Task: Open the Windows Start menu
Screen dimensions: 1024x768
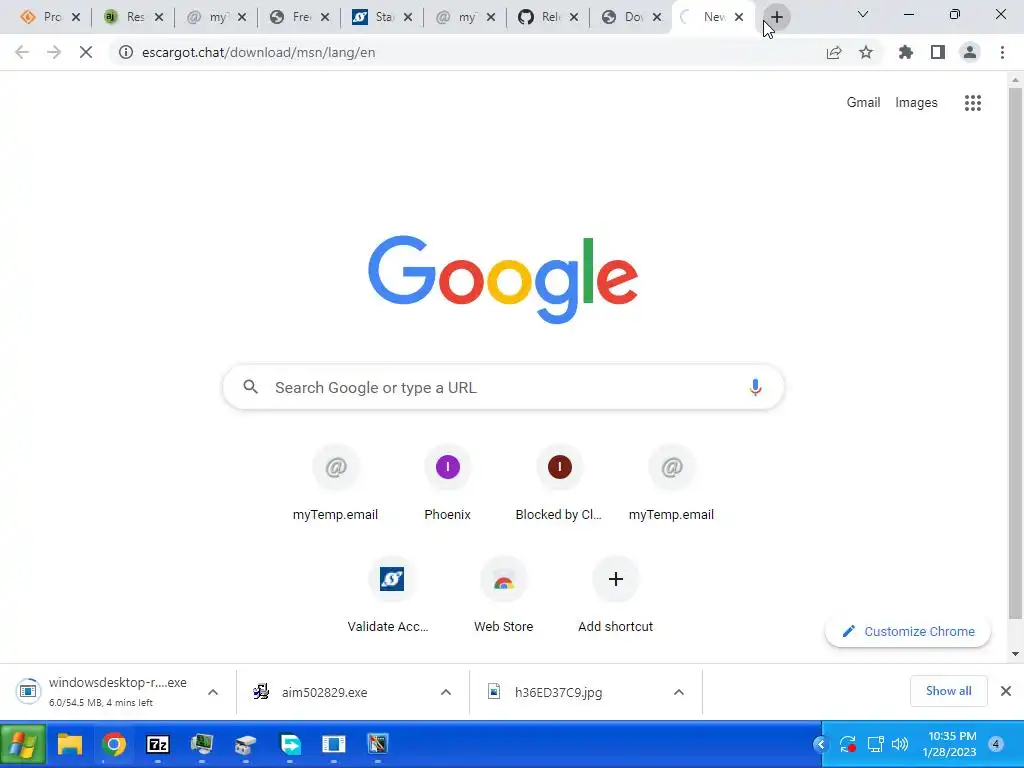Action: click(x=23, y=744)
